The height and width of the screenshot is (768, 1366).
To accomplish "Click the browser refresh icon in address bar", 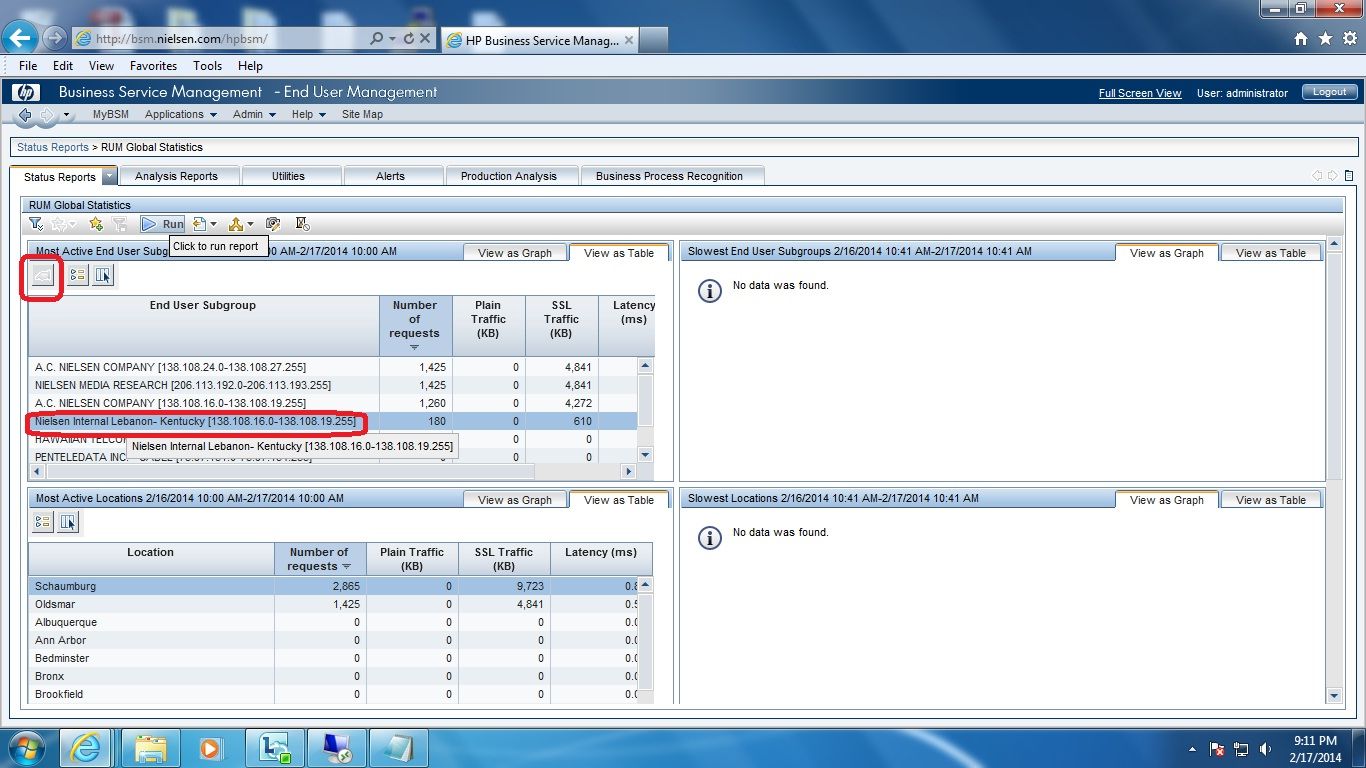I will [408, 38].
